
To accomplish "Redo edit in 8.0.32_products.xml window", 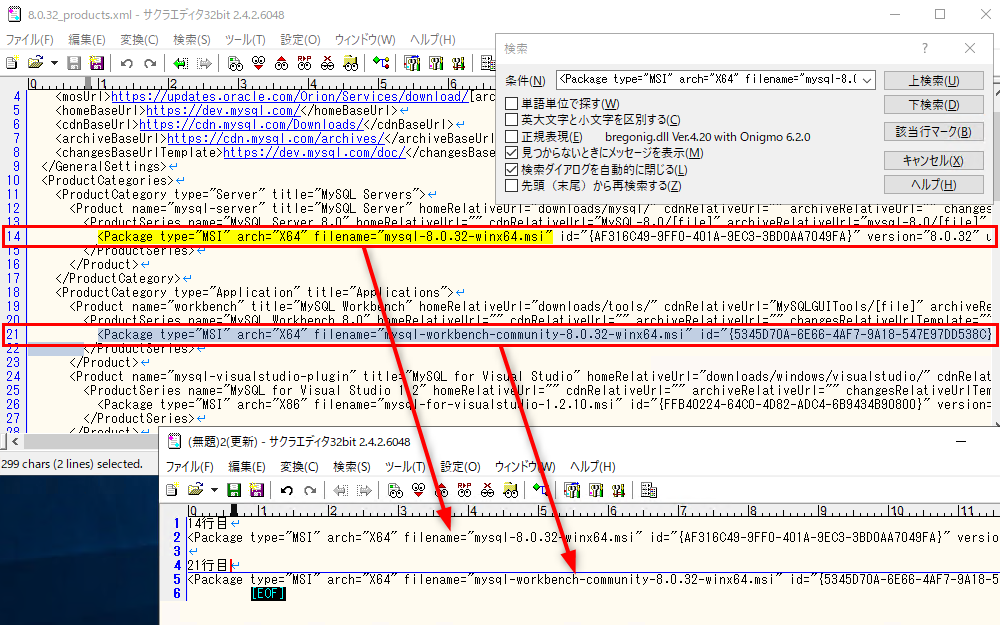I will (x=150, y=62).
